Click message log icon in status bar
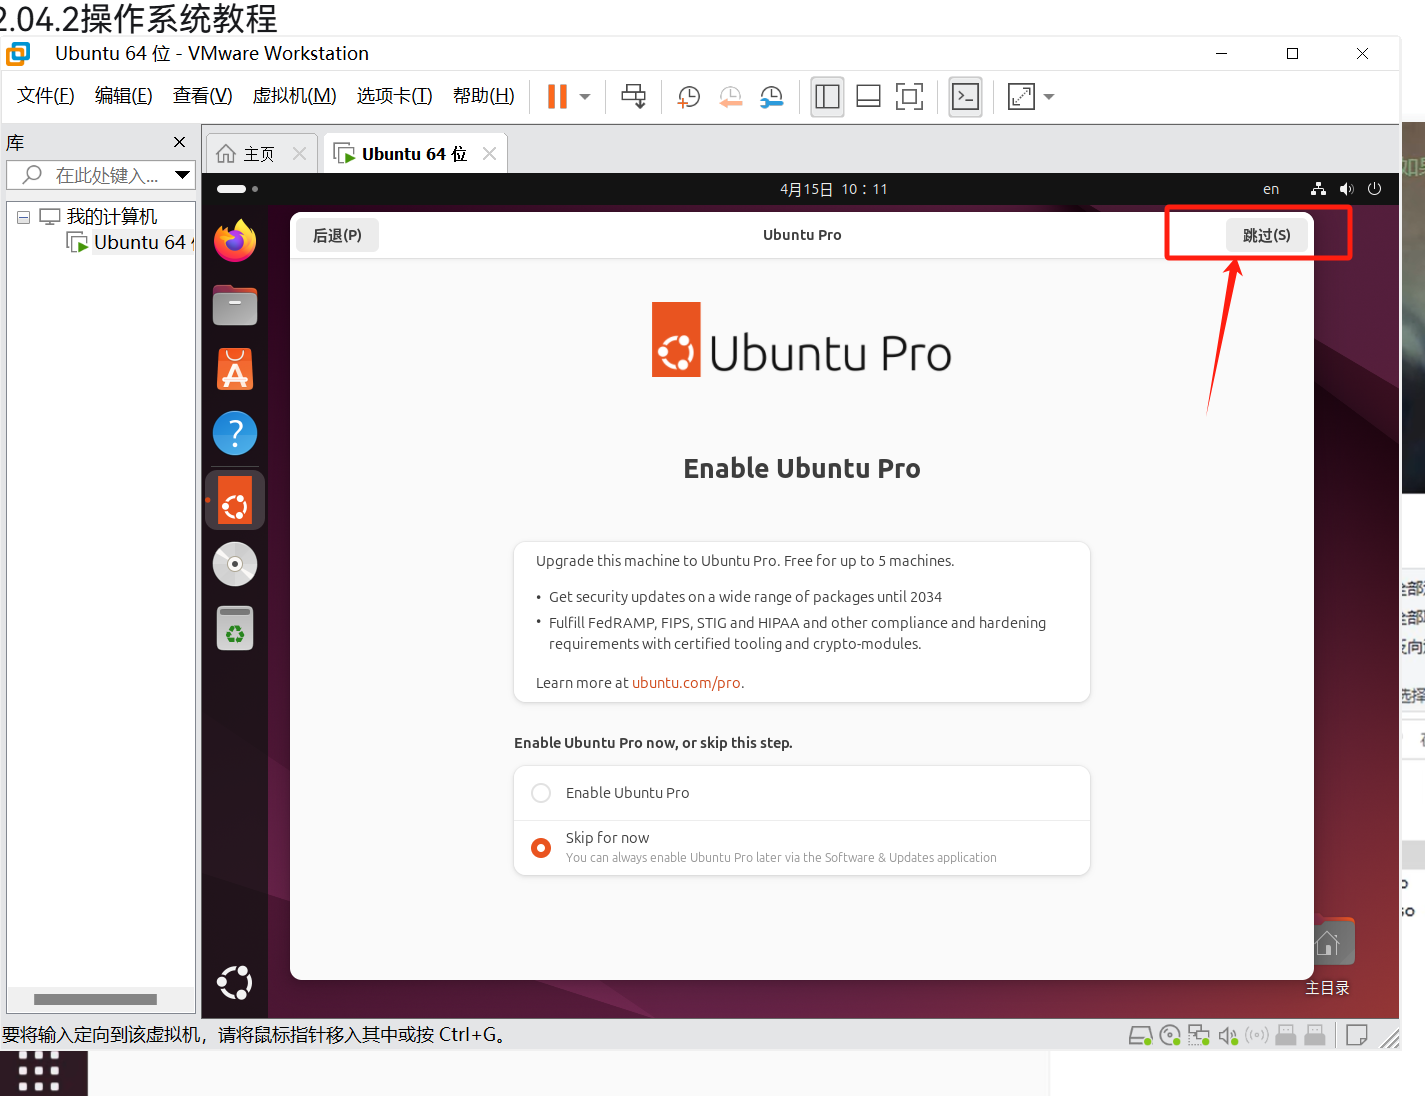This screenshot has width=1425, height=1096. (1357, 1036)
